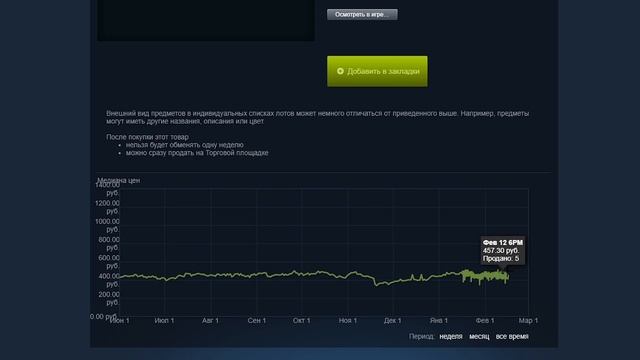Click the 'Окт 1' axis label

(x=302, y=320)
